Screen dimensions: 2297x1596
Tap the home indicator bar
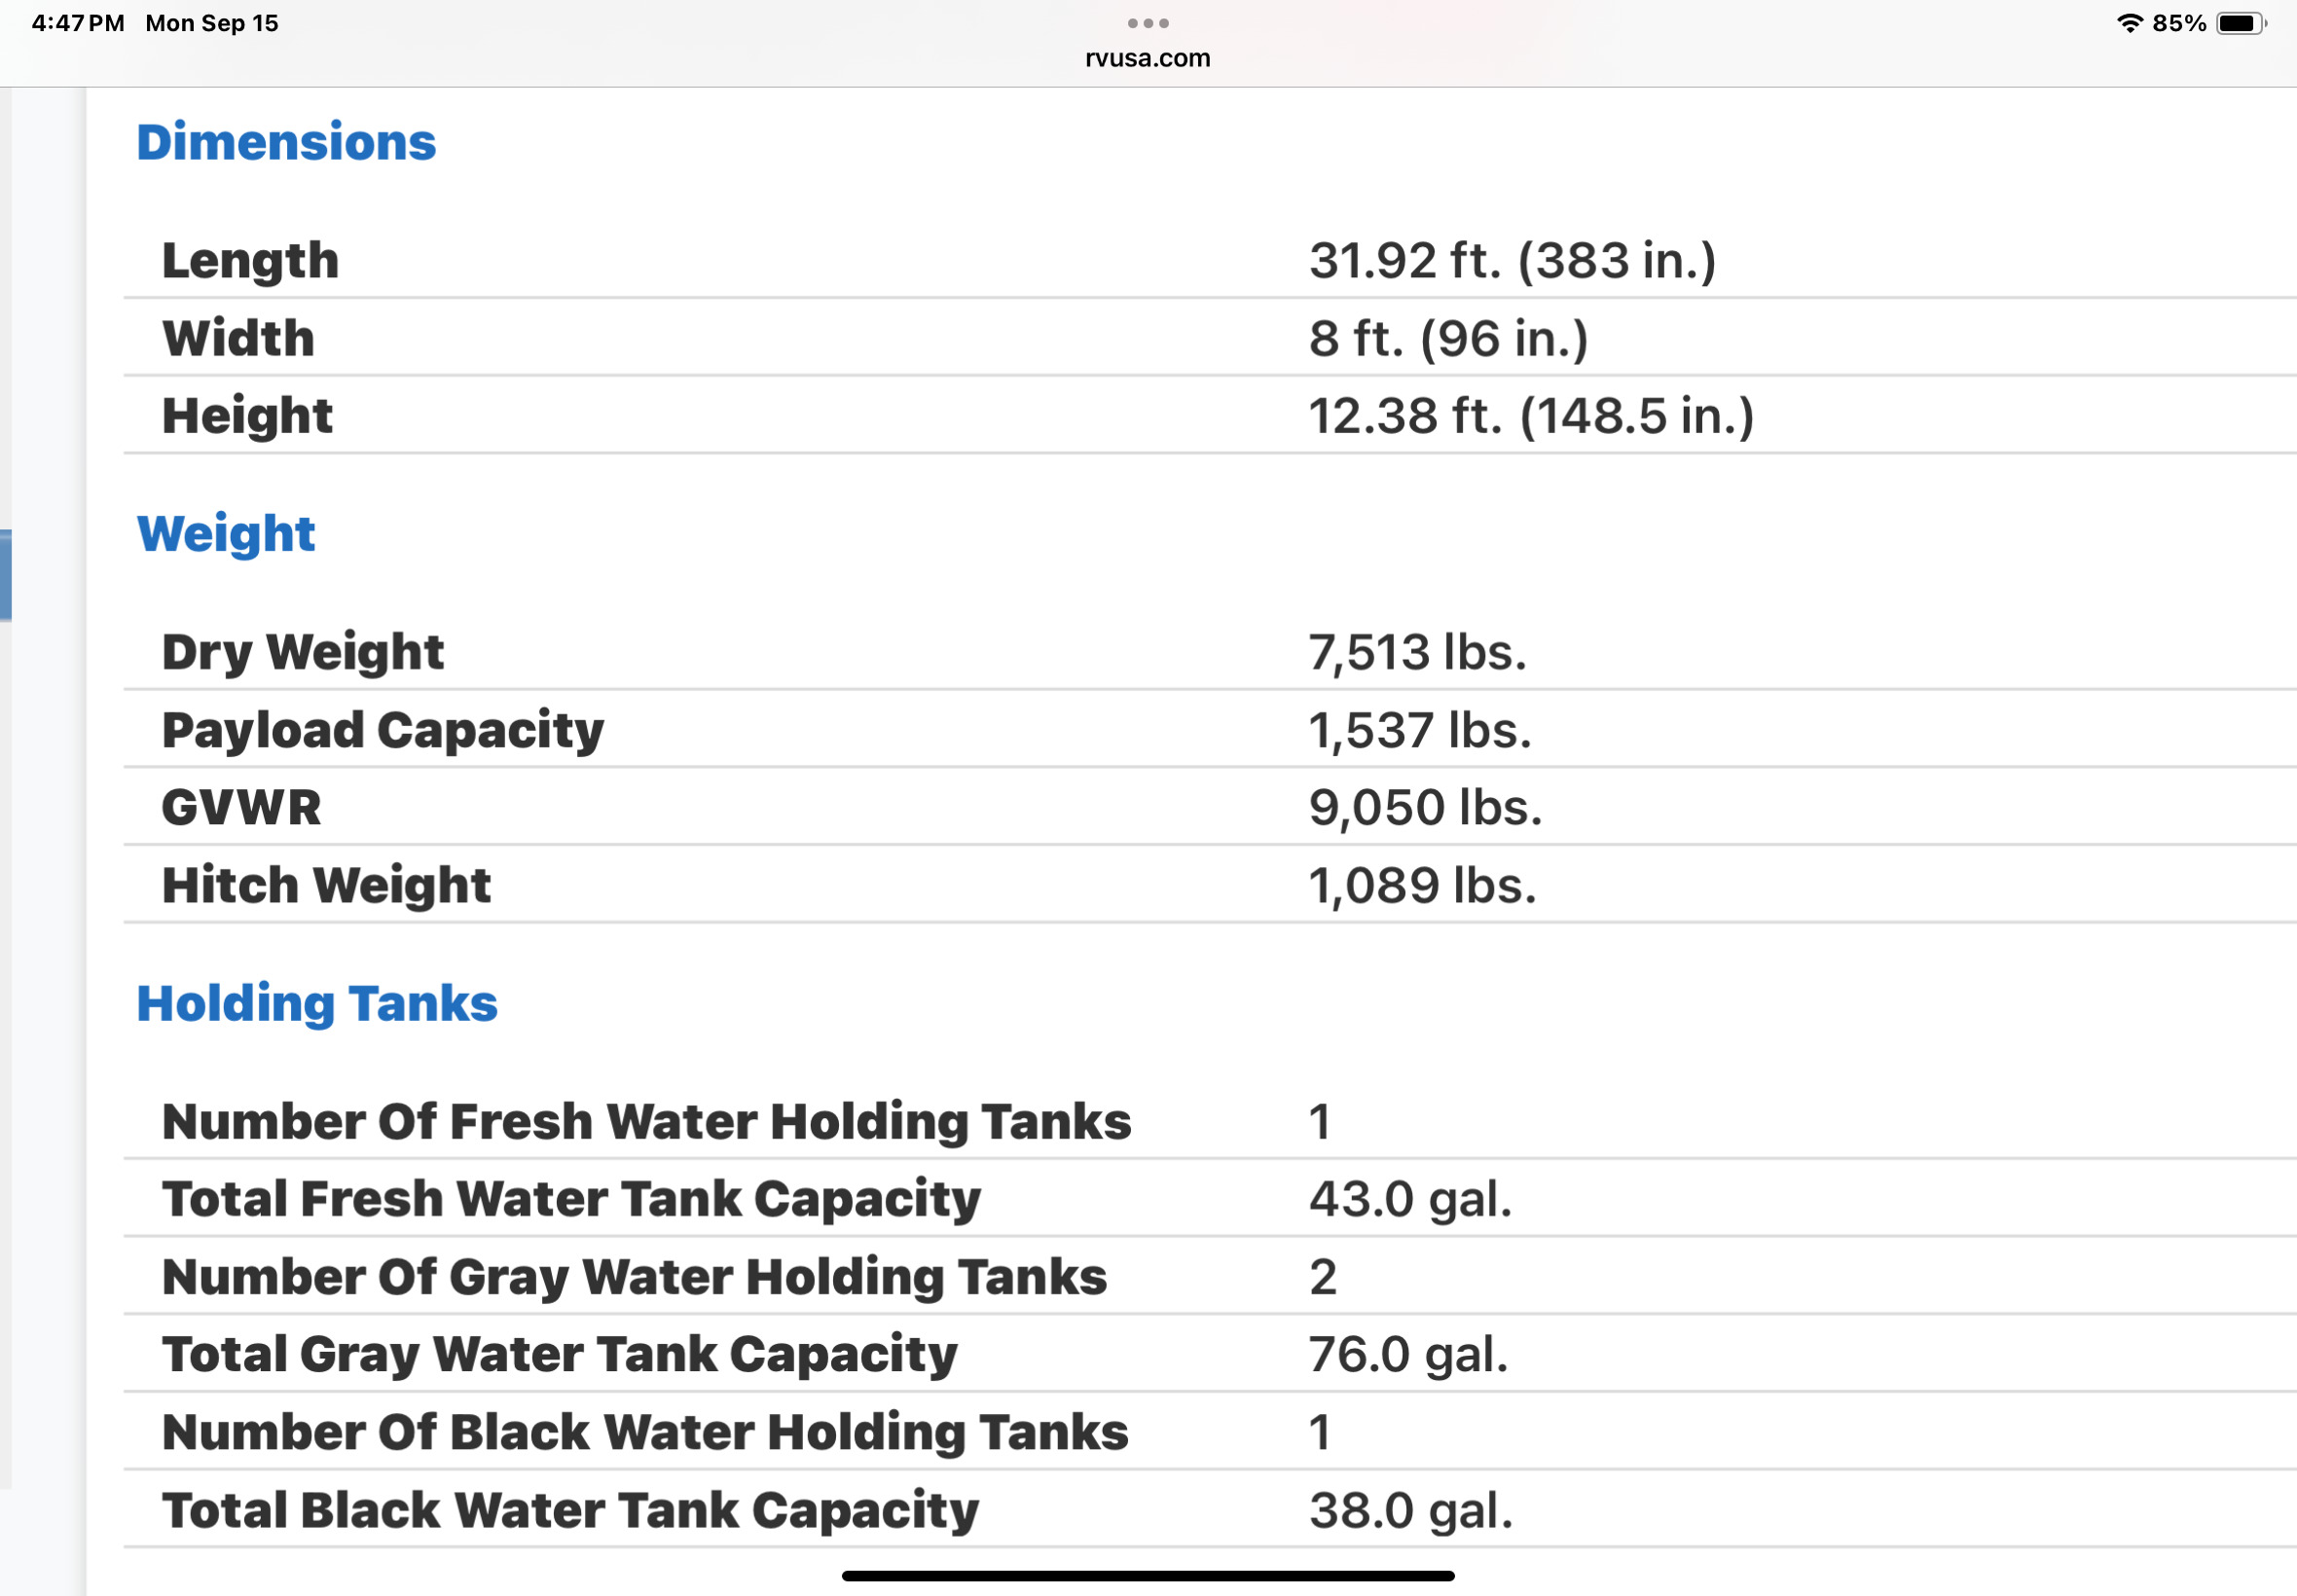tap(1148, 1576)
